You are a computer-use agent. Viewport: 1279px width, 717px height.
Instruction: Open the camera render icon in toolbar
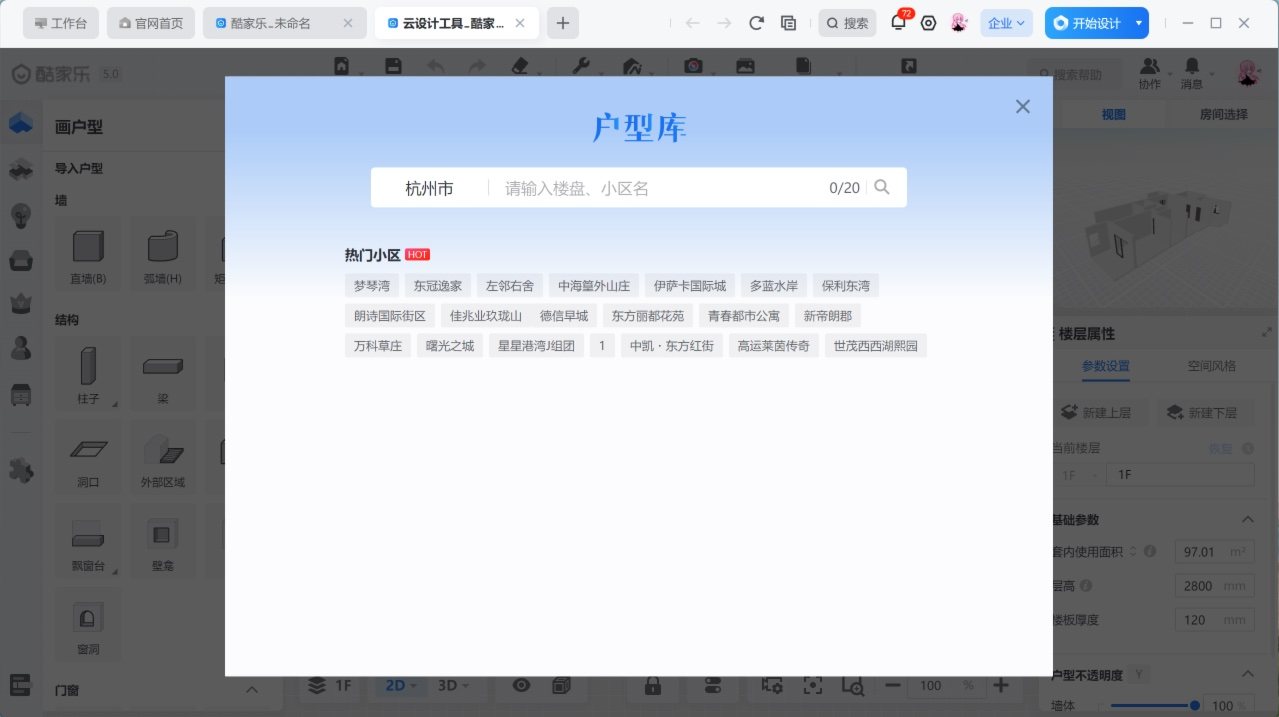(693, 66)
